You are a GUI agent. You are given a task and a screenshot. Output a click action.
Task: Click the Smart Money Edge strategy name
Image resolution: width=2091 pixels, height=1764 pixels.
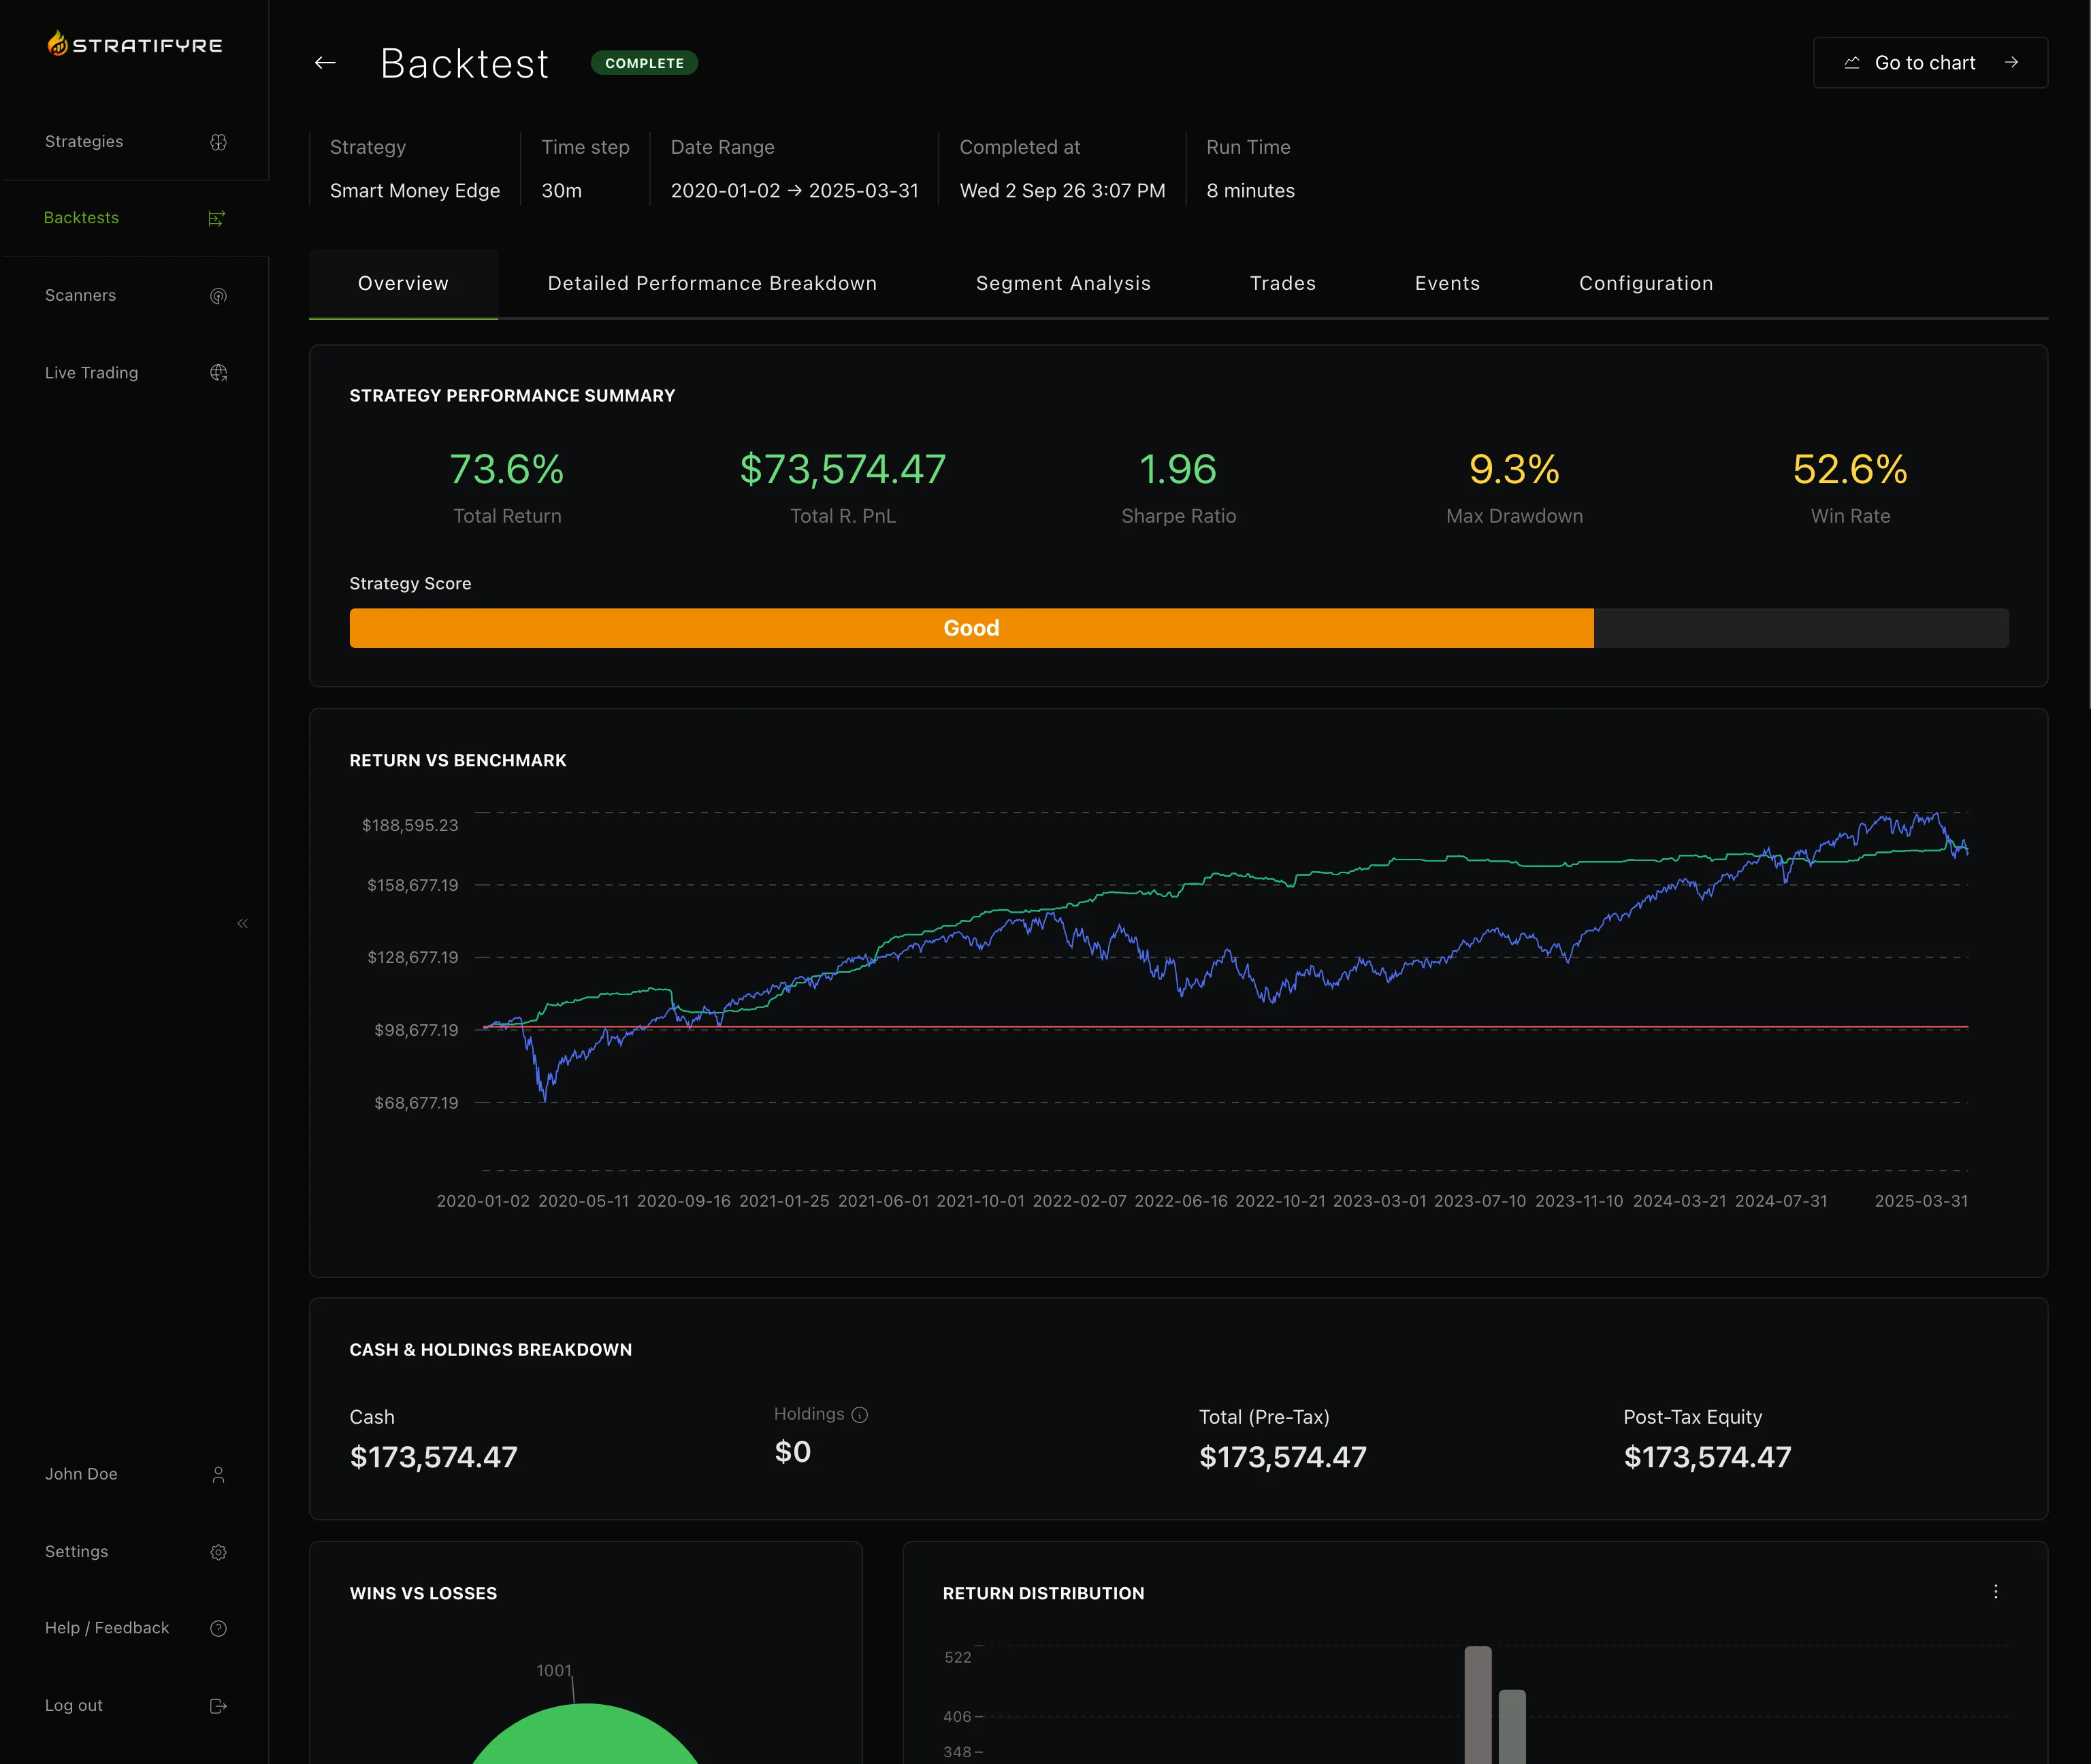pos(415,191)
